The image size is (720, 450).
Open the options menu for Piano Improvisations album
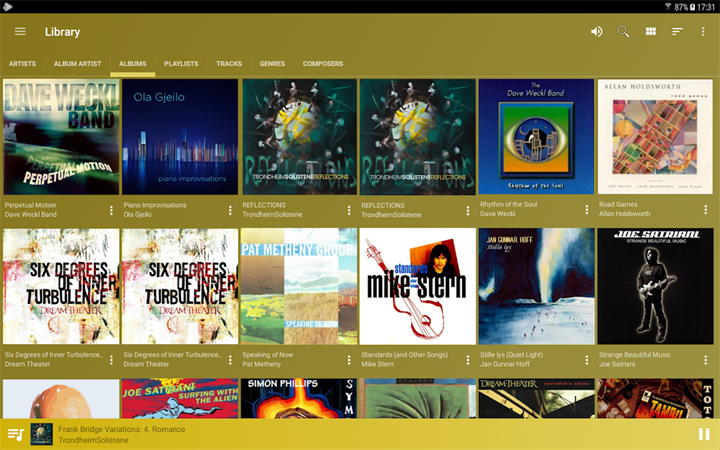pos(230,210)
